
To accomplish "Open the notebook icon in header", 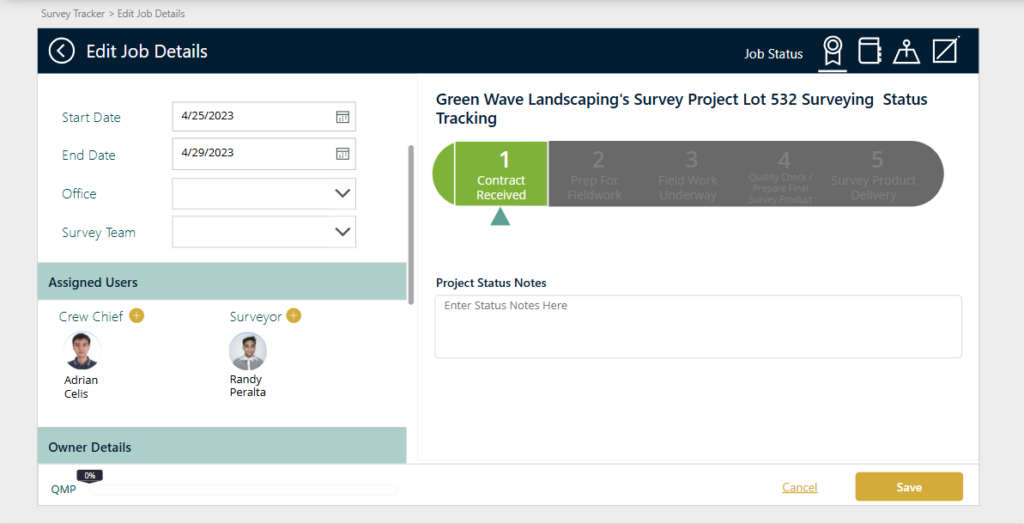I will click(869, 50).
